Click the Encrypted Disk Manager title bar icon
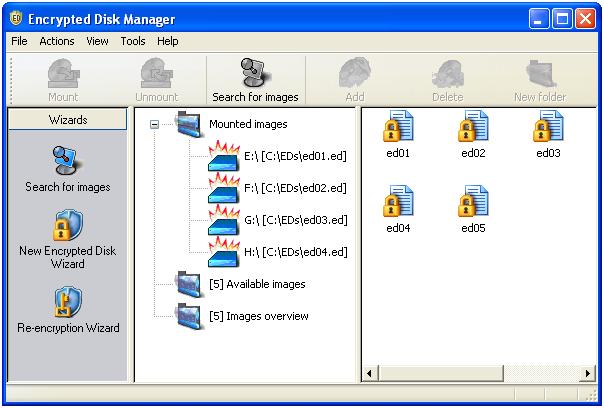The image size is (604, 408). pyautogui.click(x=16, y=18)
